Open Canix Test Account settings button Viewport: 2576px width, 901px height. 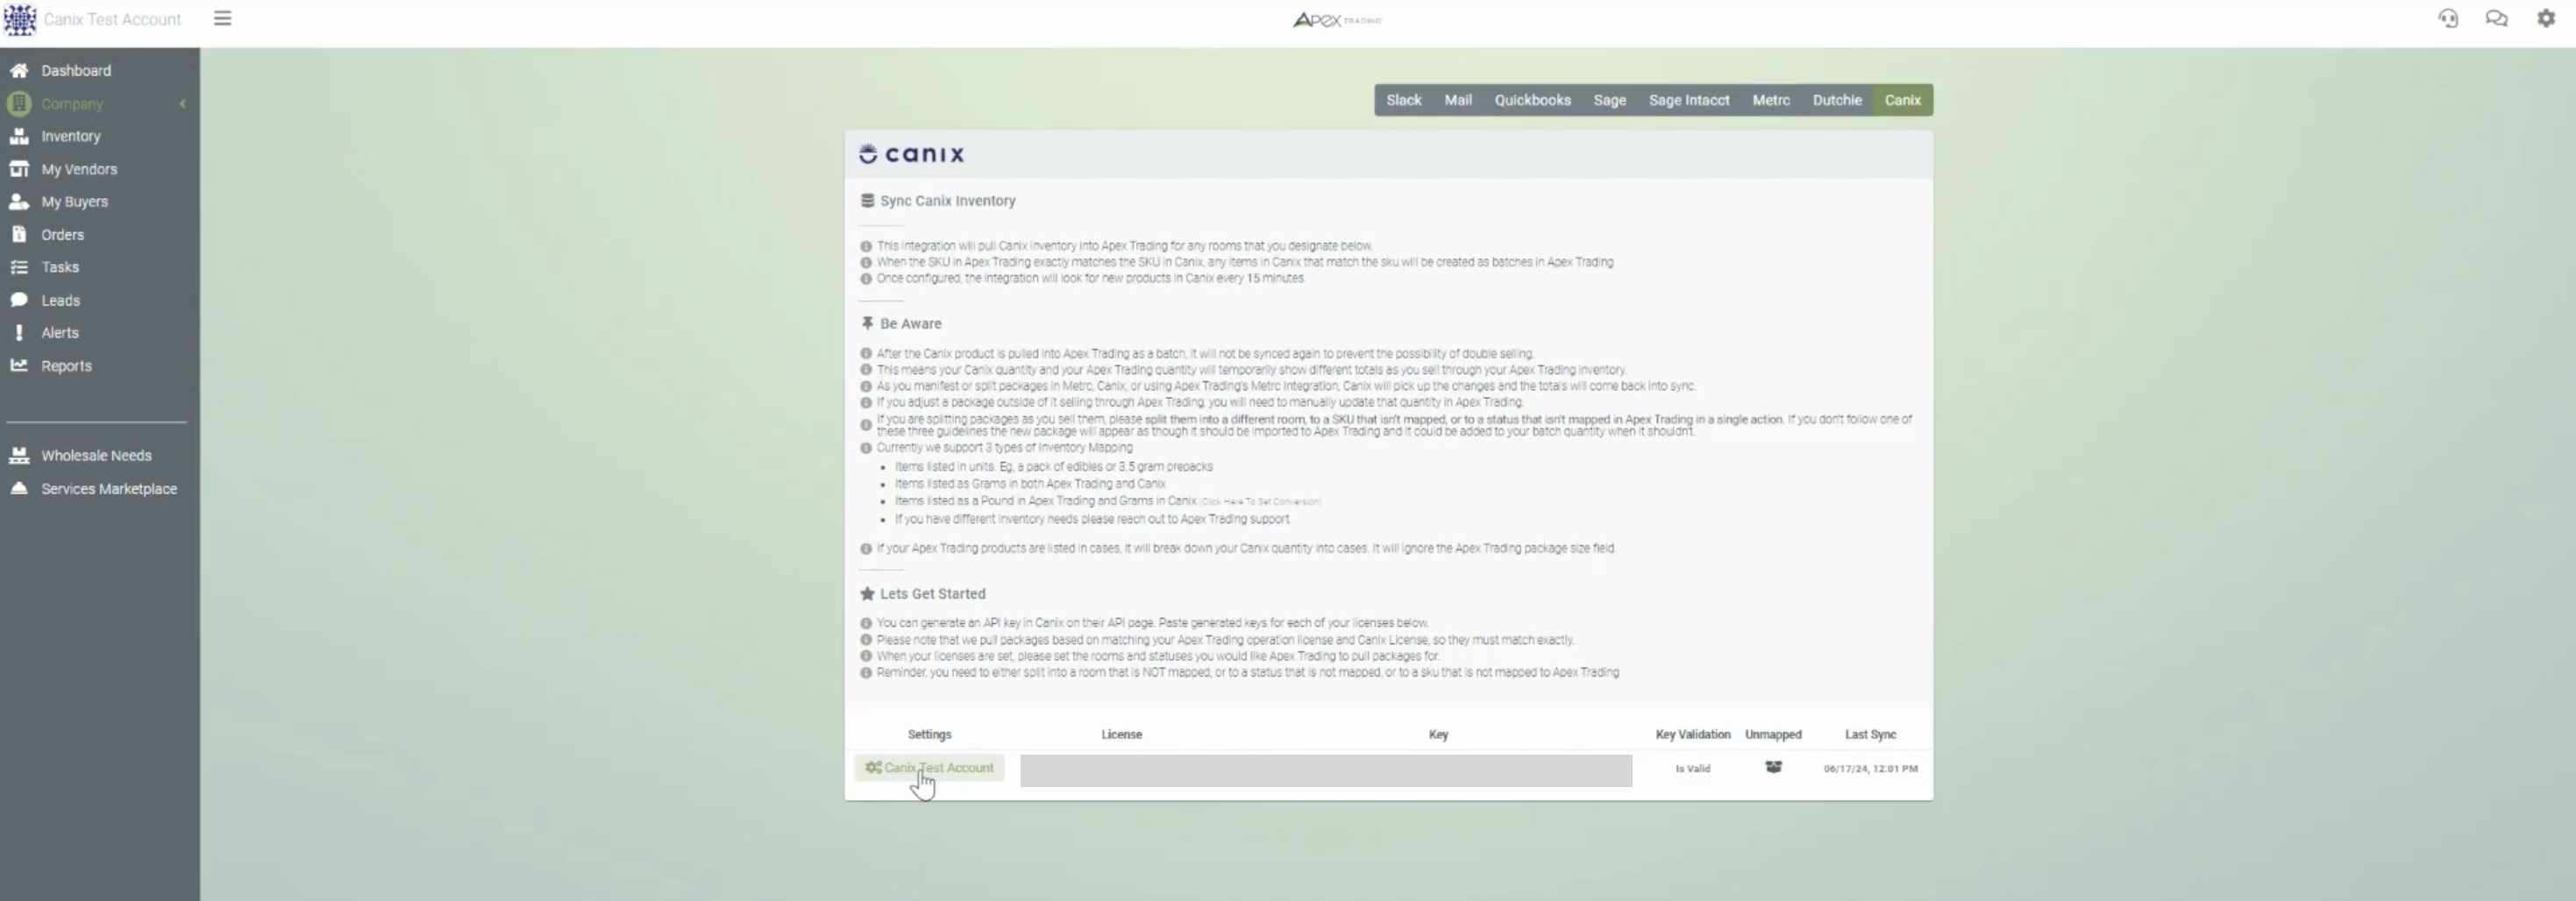(x=929, y=767)
